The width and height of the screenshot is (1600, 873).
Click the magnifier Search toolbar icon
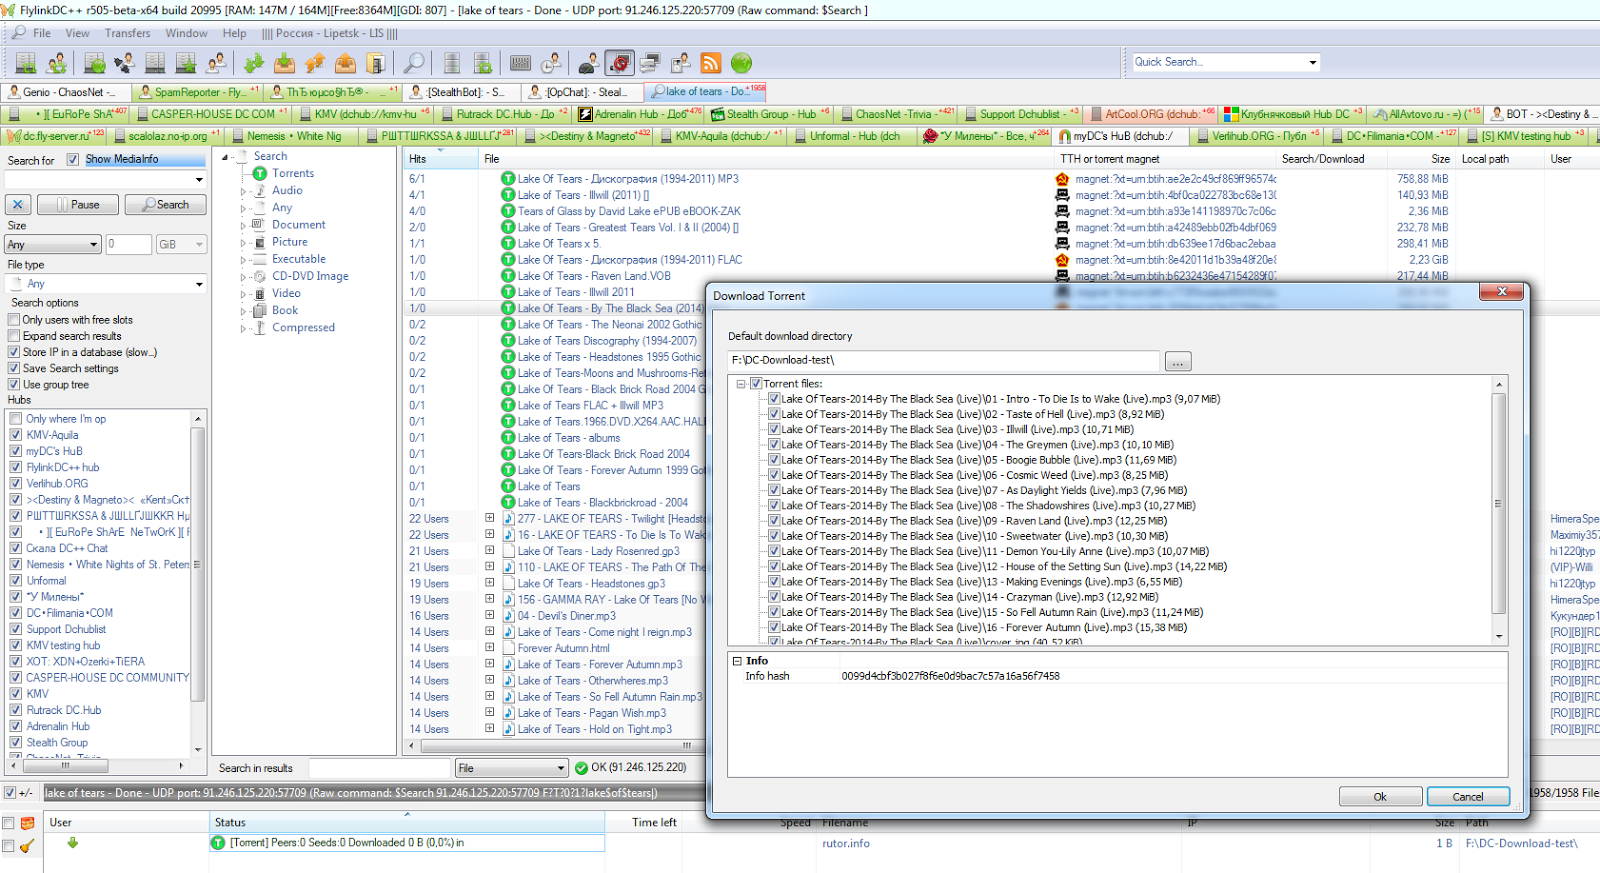(x=414, y=63)
